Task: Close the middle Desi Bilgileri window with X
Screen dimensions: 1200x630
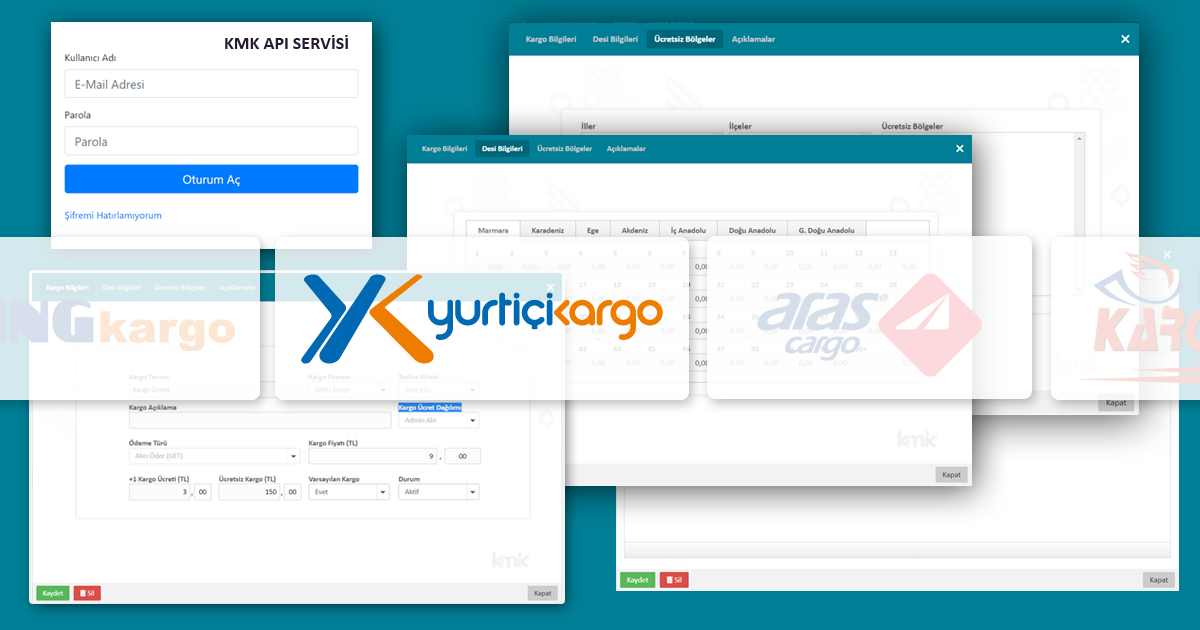Action: click(960, 149)
